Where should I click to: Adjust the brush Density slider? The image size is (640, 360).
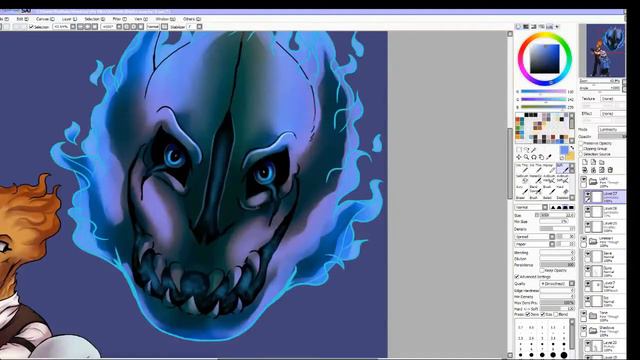(x=557, y=229)
